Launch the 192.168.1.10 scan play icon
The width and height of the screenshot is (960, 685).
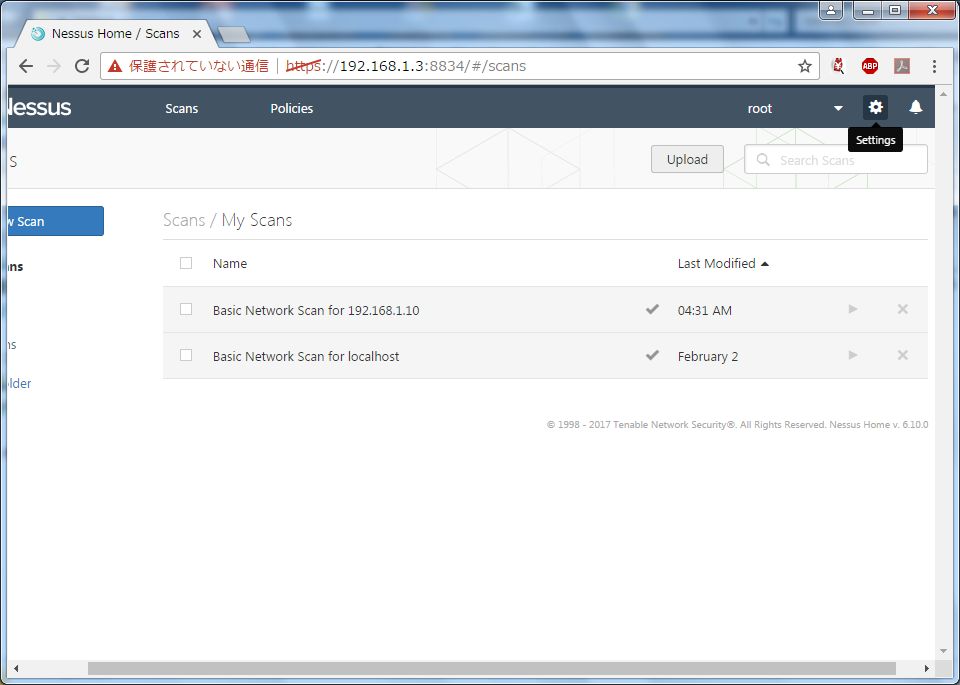pos(853,309)
